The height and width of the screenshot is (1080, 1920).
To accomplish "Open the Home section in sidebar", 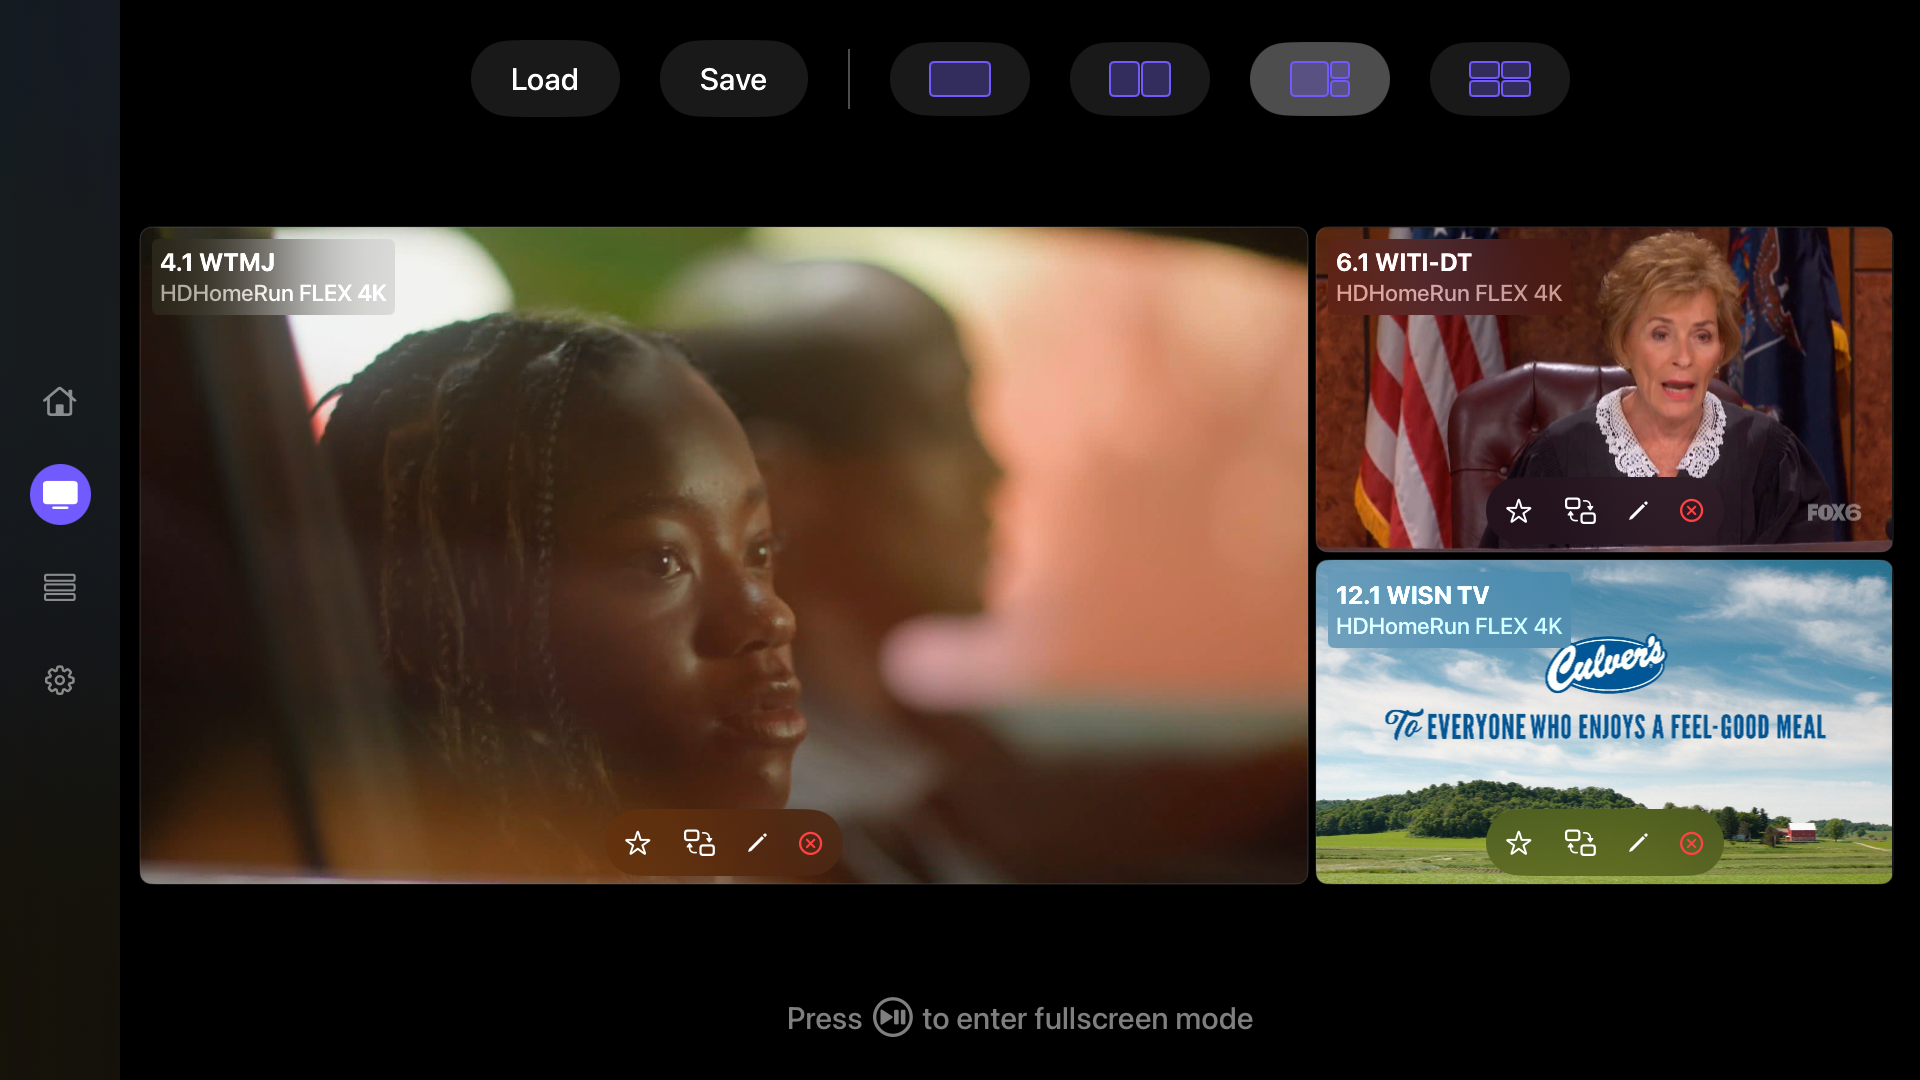I will point(60,401).
